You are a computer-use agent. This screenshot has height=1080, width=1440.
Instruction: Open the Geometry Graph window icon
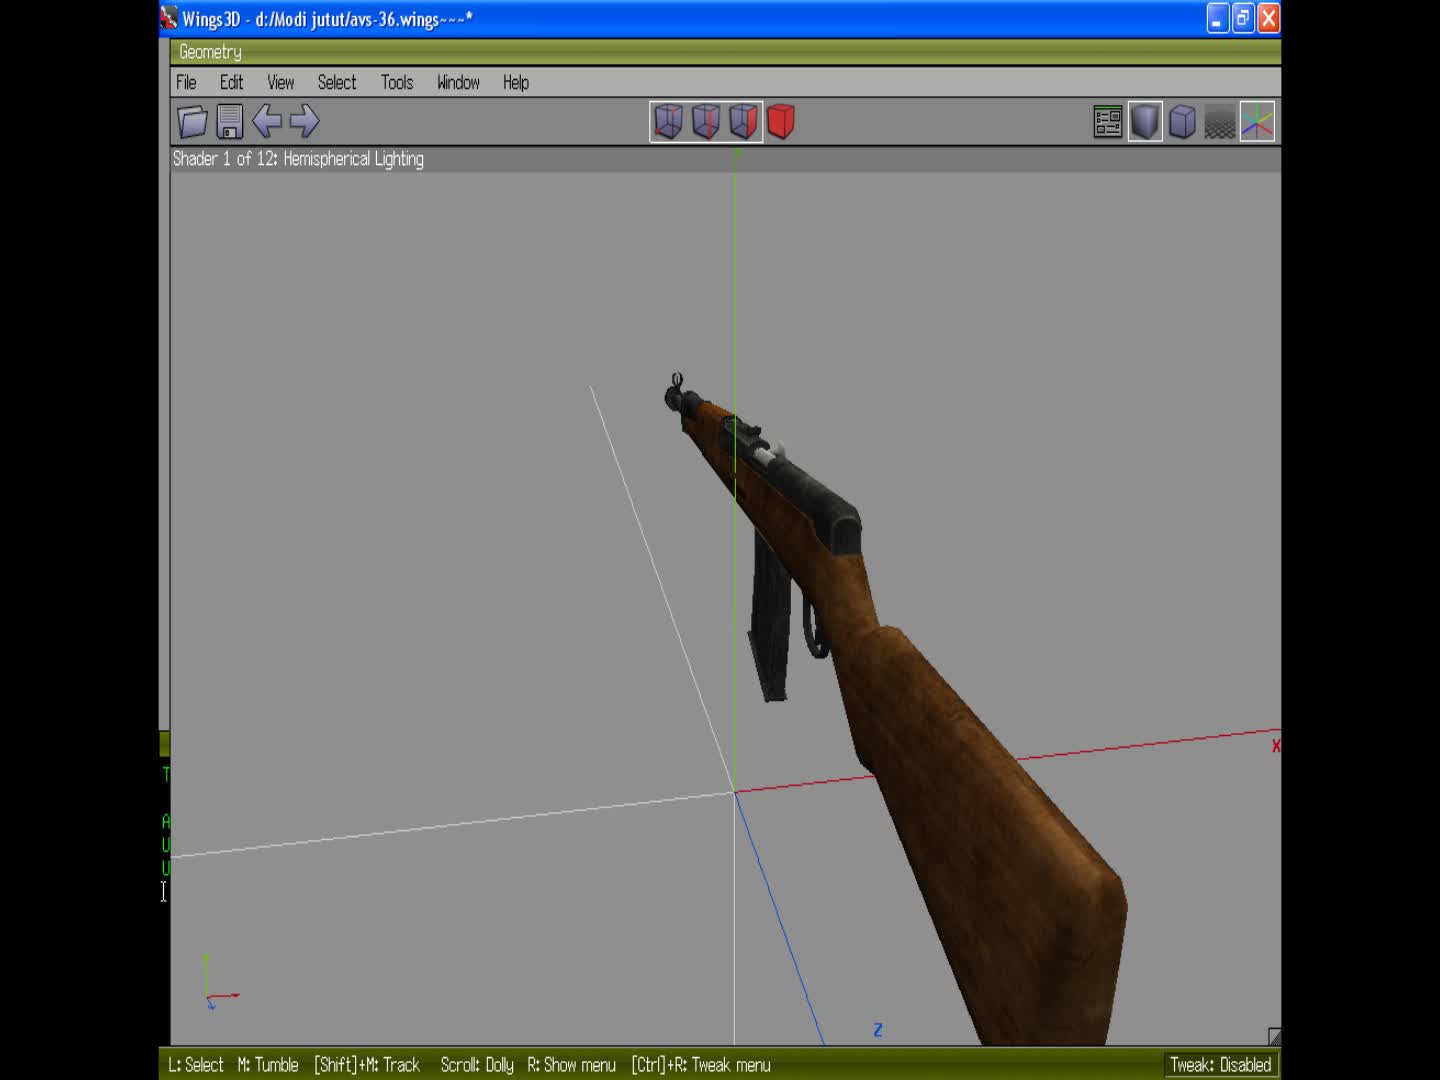1106,121
